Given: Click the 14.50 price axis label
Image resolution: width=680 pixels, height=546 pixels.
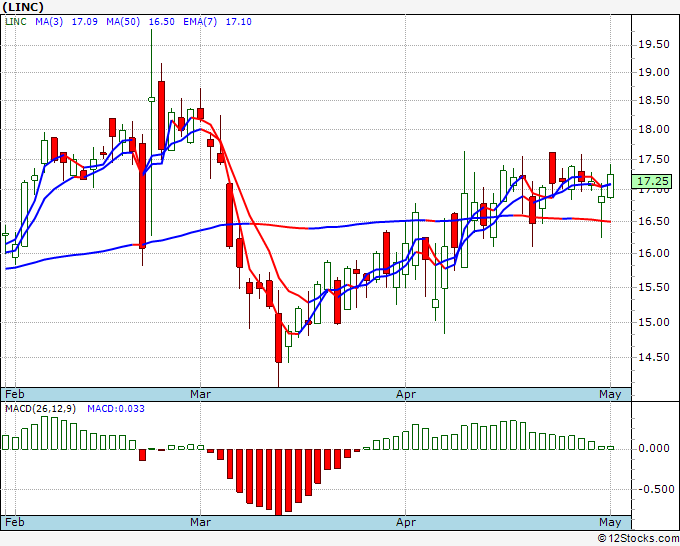Looking at the screenshot, I should click(654, 357).
